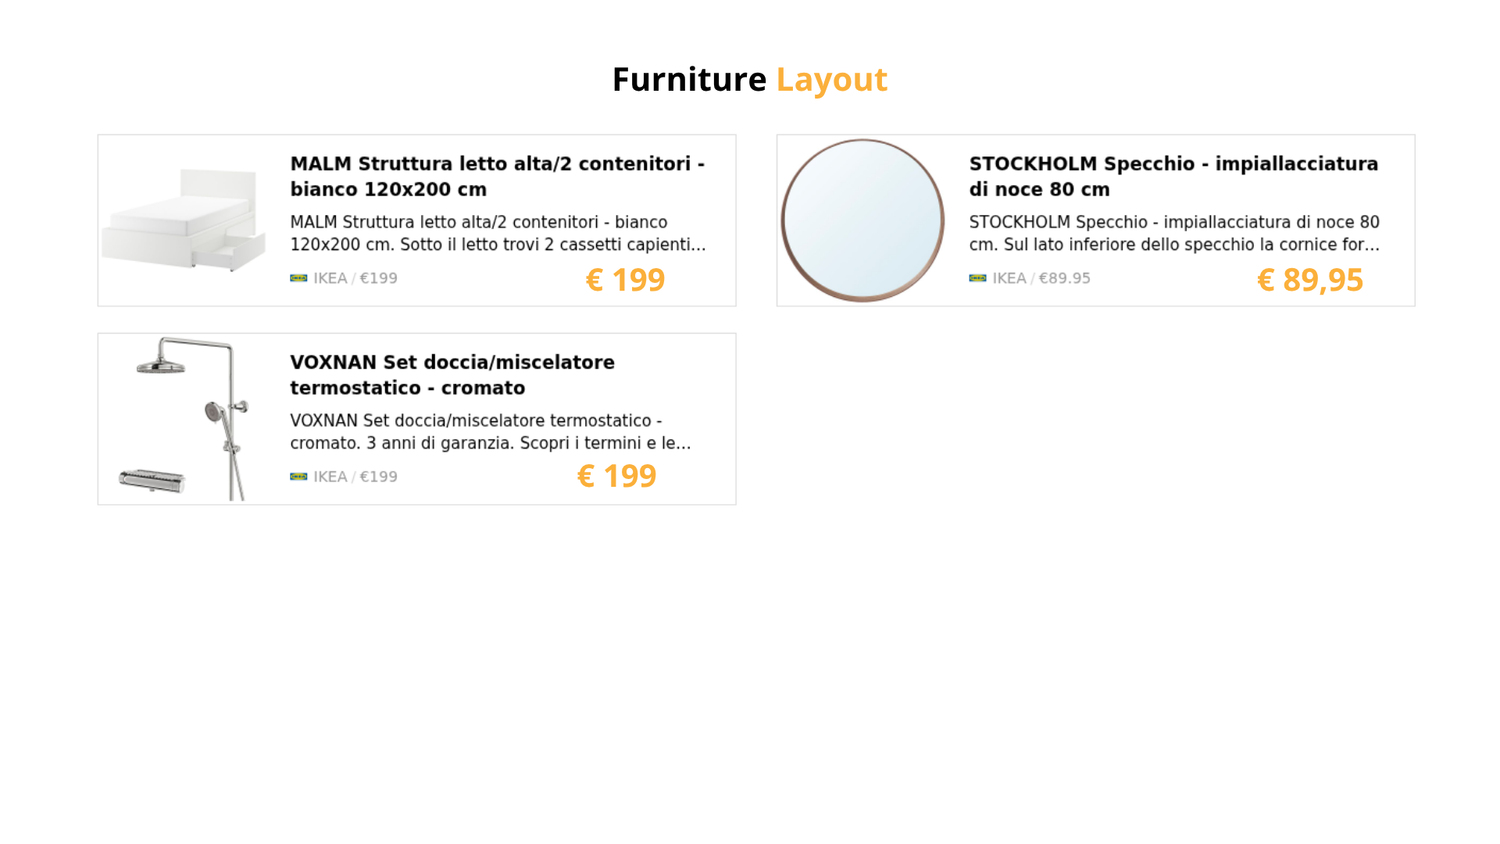The image size is (1500, 844).
Task: Select the MALM product description text
Action: (497, 233)
